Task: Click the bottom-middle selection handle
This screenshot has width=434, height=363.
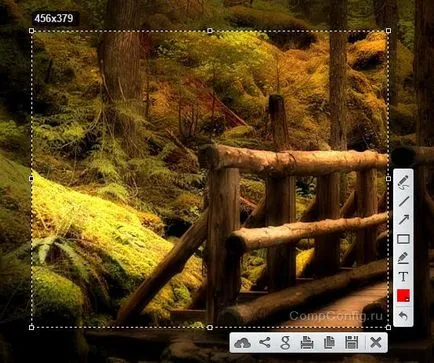Action: 210,327
